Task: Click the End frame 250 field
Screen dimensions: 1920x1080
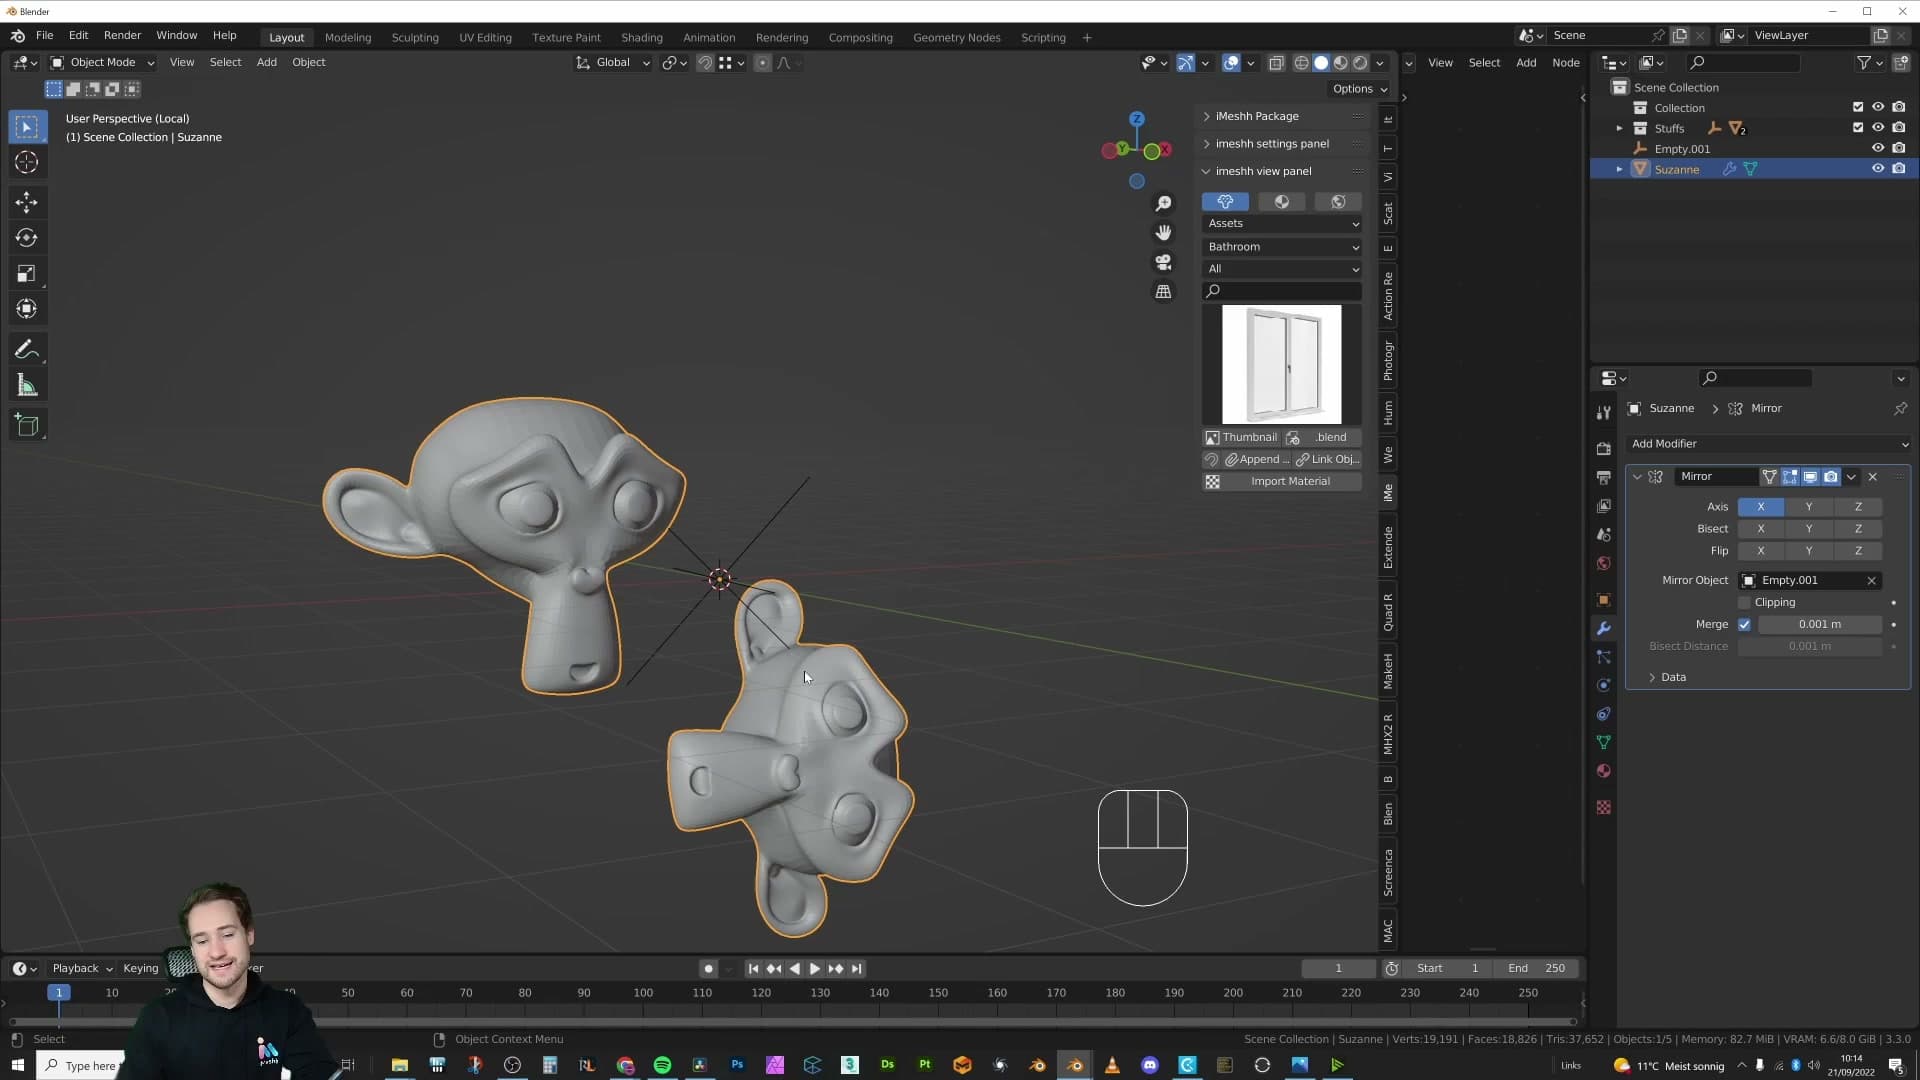Action: [x=1535, y=969]
